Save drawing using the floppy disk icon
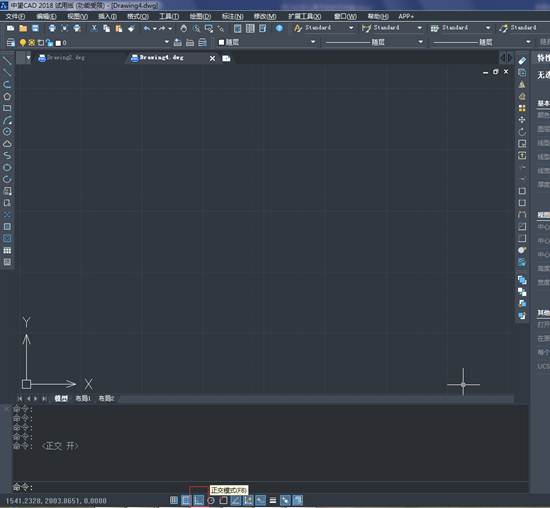This screenshot has width=550, height=508. 35,28
